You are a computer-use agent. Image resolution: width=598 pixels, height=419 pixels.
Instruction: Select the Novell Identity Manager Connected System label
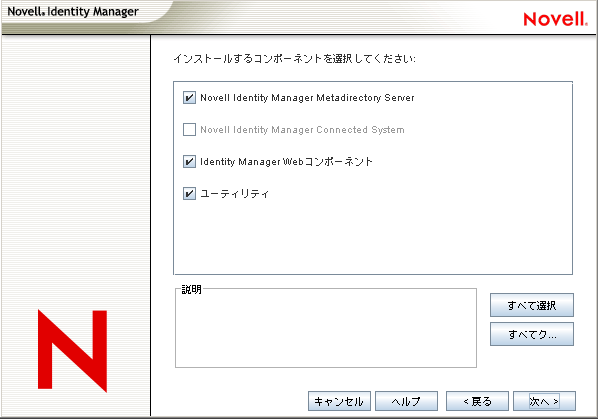point(302,130)
